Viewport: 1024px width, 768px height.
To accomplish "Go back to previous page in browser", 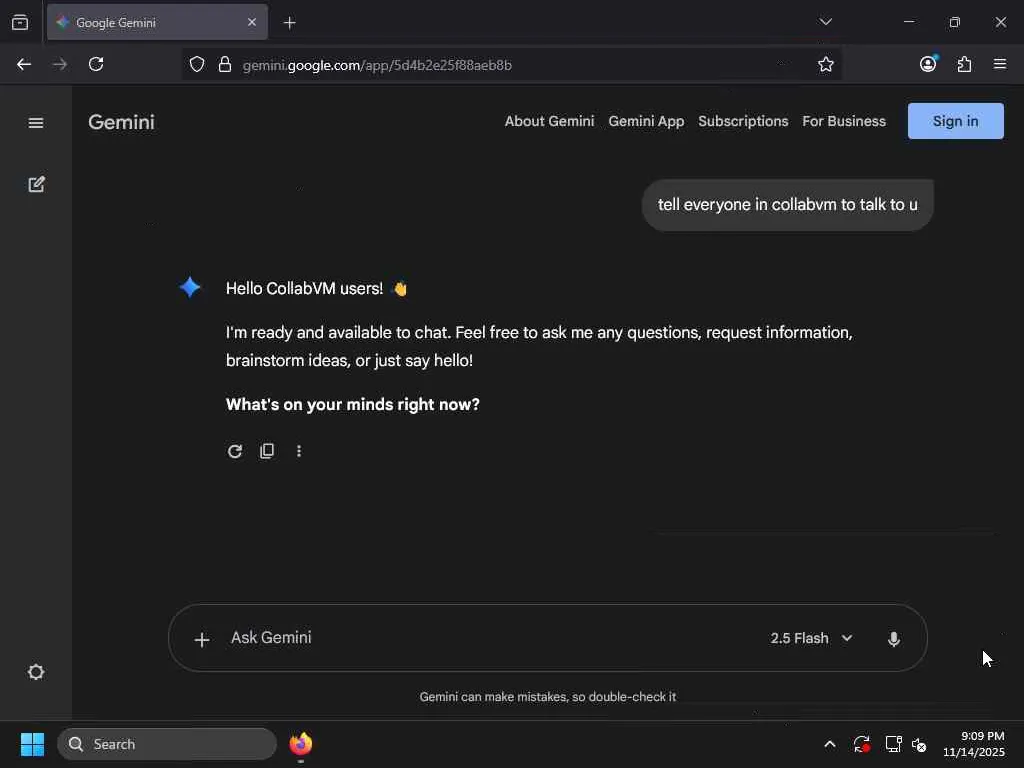I will click(x=24, y=64).
